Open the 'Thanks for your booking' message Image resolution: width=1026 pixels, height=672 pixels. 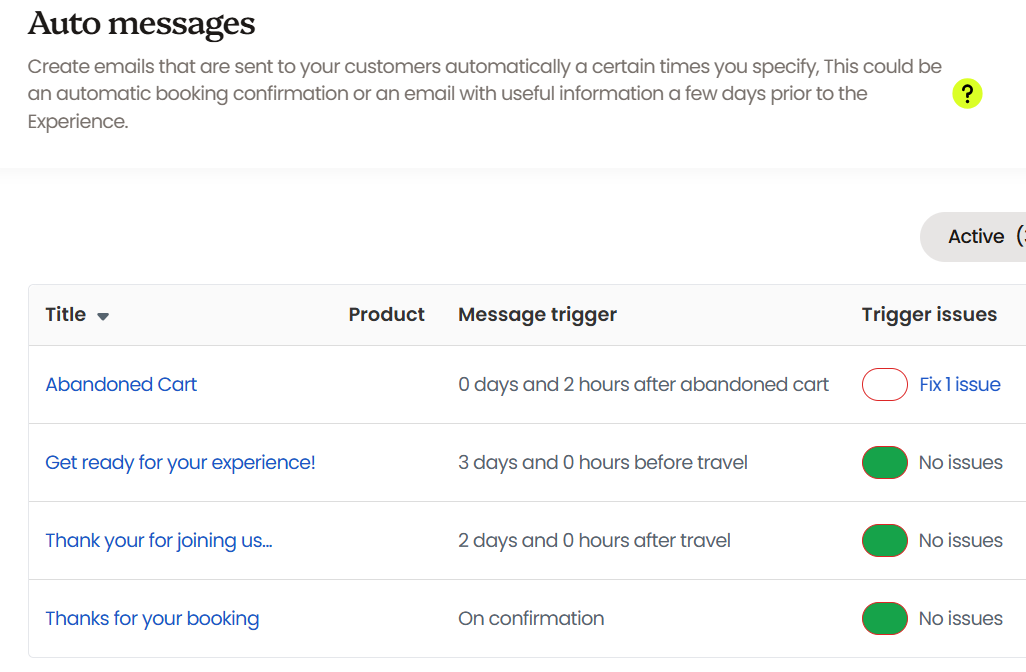(152, 619)
